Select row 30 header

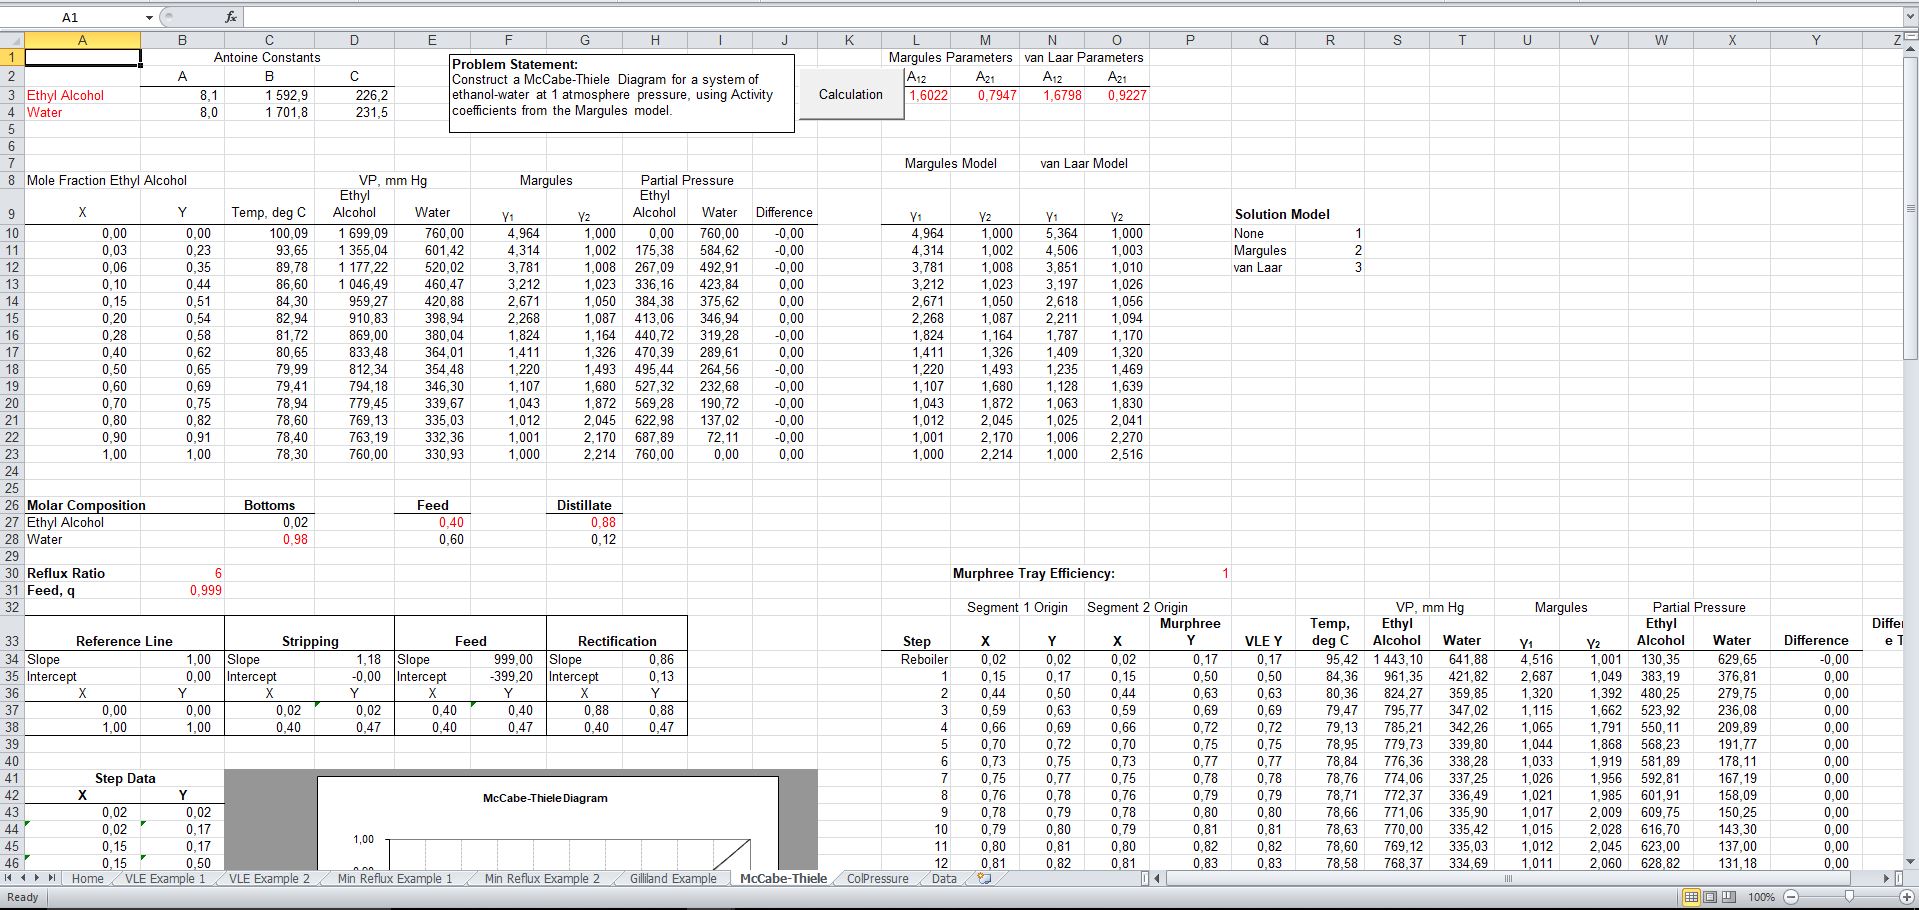[x=12, y=573]
